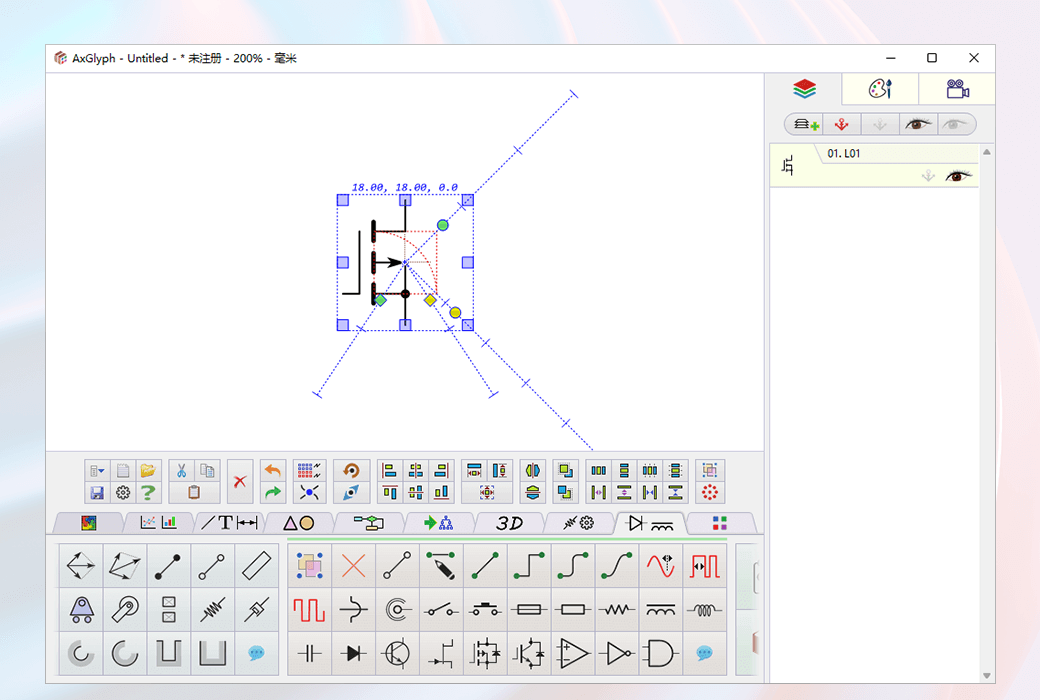Select the inductor coil symbol
Viewport: 1040px width, 700px height.
click(706, 610)
